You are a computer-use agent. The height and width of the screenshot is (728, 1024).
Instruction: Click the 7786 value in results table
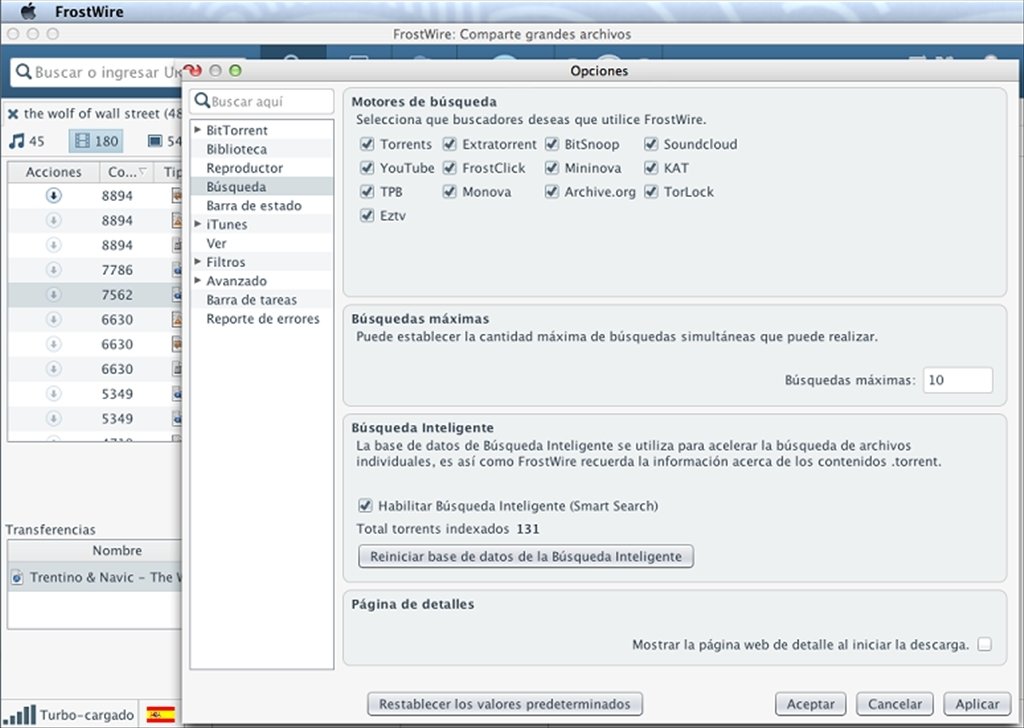(x=117, y=270)
